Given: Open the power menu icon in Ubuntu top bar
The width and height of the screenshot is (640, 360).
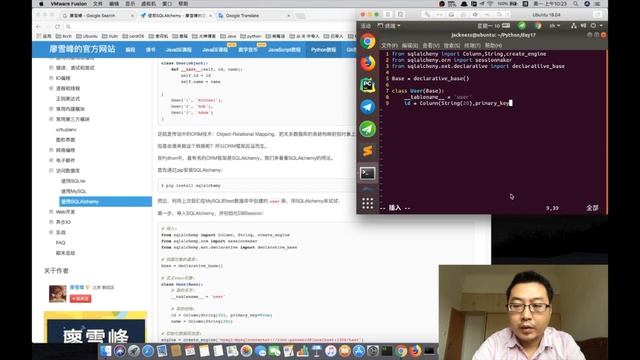Looking at the screenshot, I should (593, 26).
